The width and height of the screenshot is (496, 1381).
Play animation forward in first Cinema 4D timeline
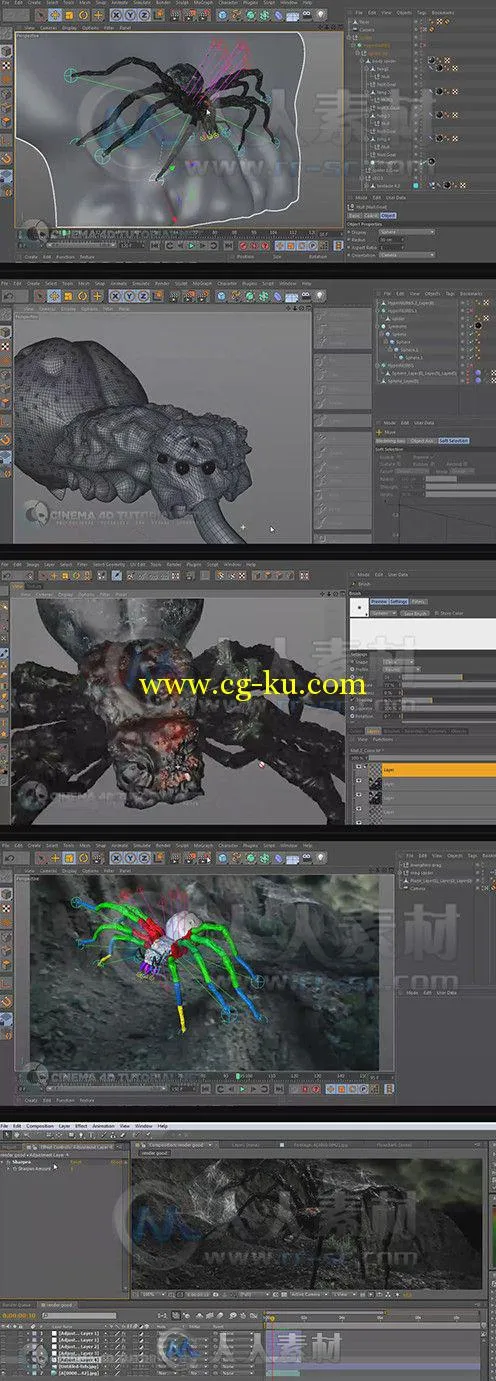click(x=191, y=246)
